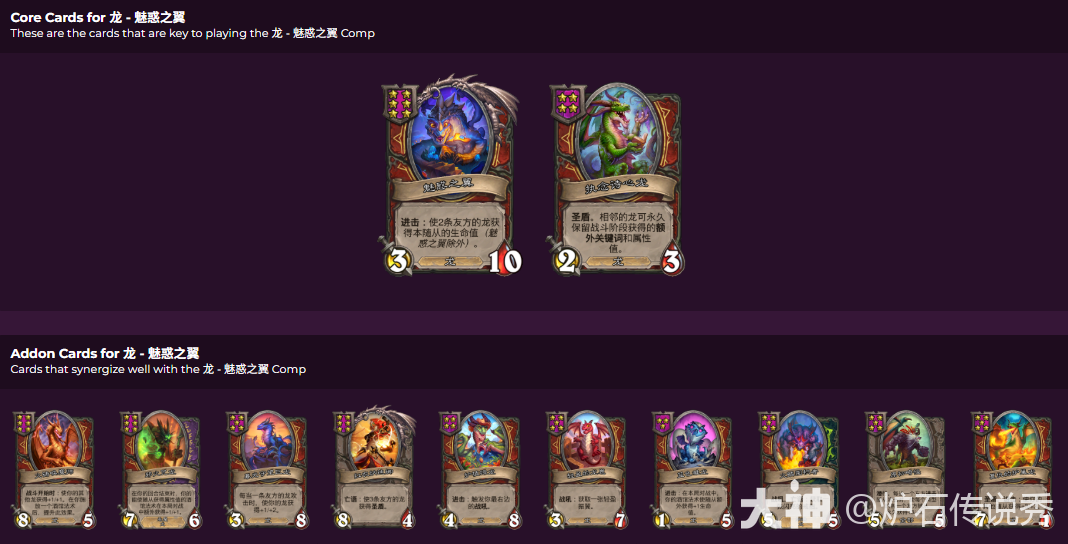This screenshot has width=1068, height=544.
Task: Click the Addon Cards for 龙 - 魅惑之翼 heading
Action: click(x=104, y=353)
